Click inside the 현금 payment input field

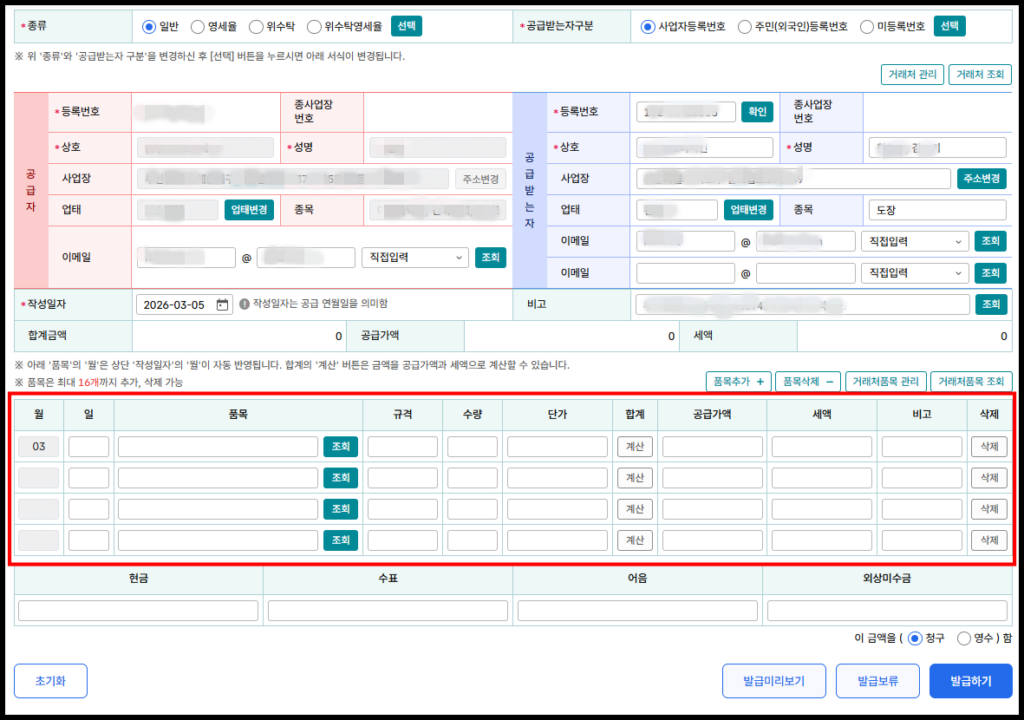pyautogui.click(x=137, y=609)
